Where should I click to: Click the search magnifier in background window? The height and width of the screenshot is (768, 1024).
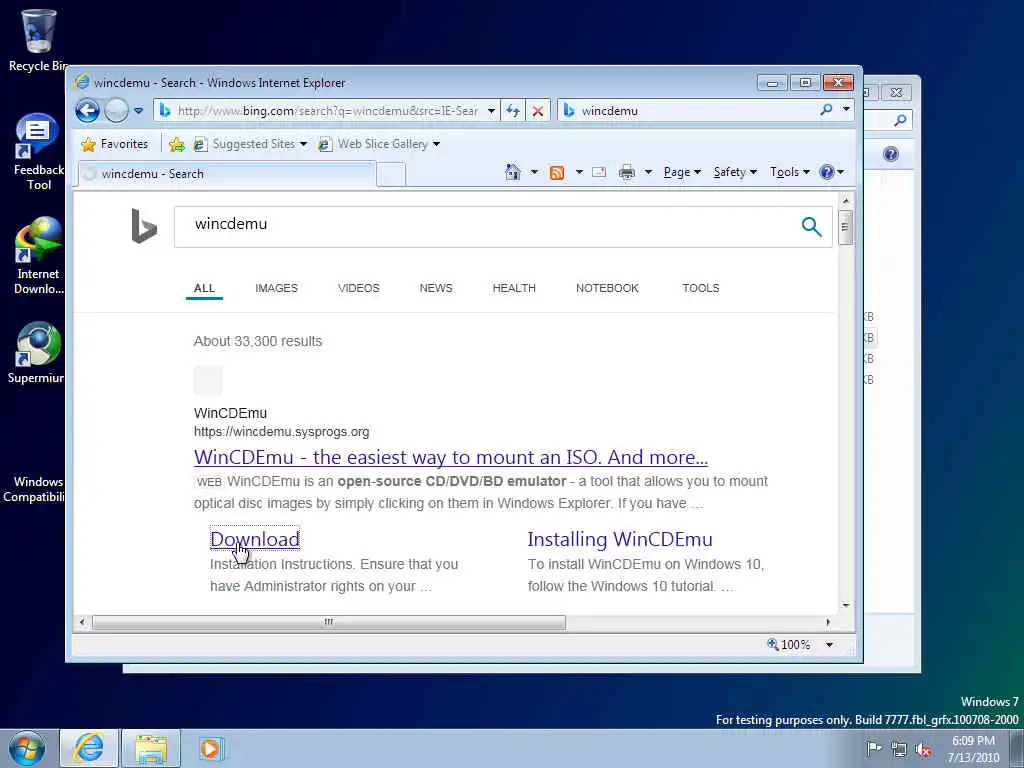point(900,120)
